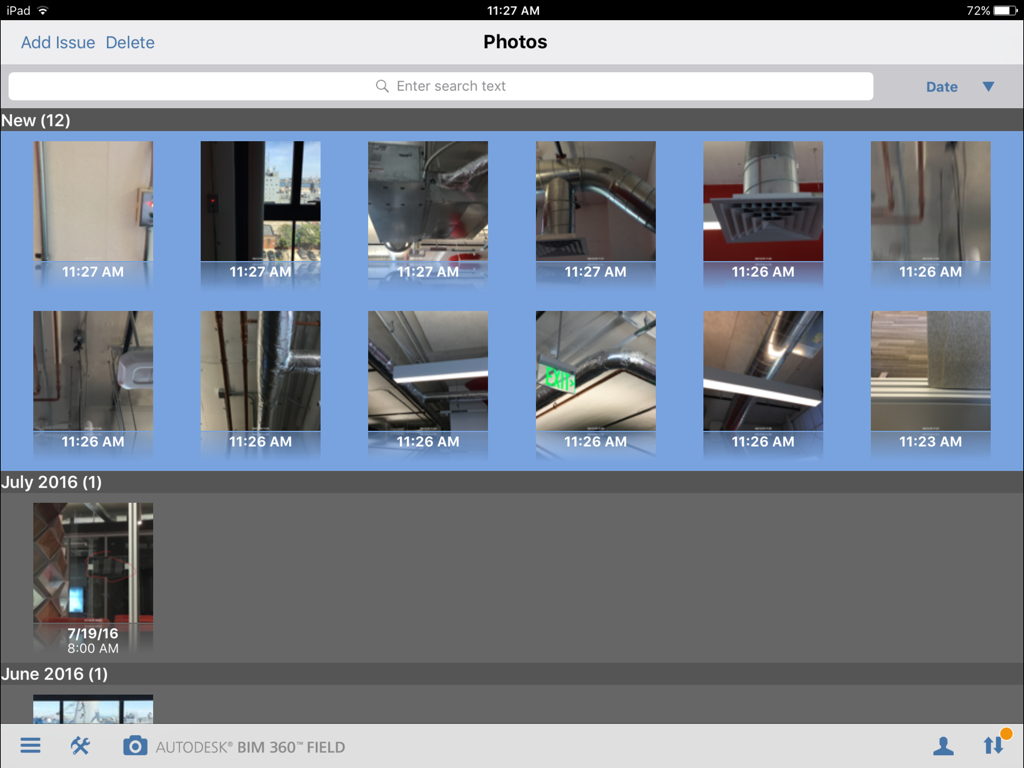Click the magnifier icon in the search bar

point(382,86)
